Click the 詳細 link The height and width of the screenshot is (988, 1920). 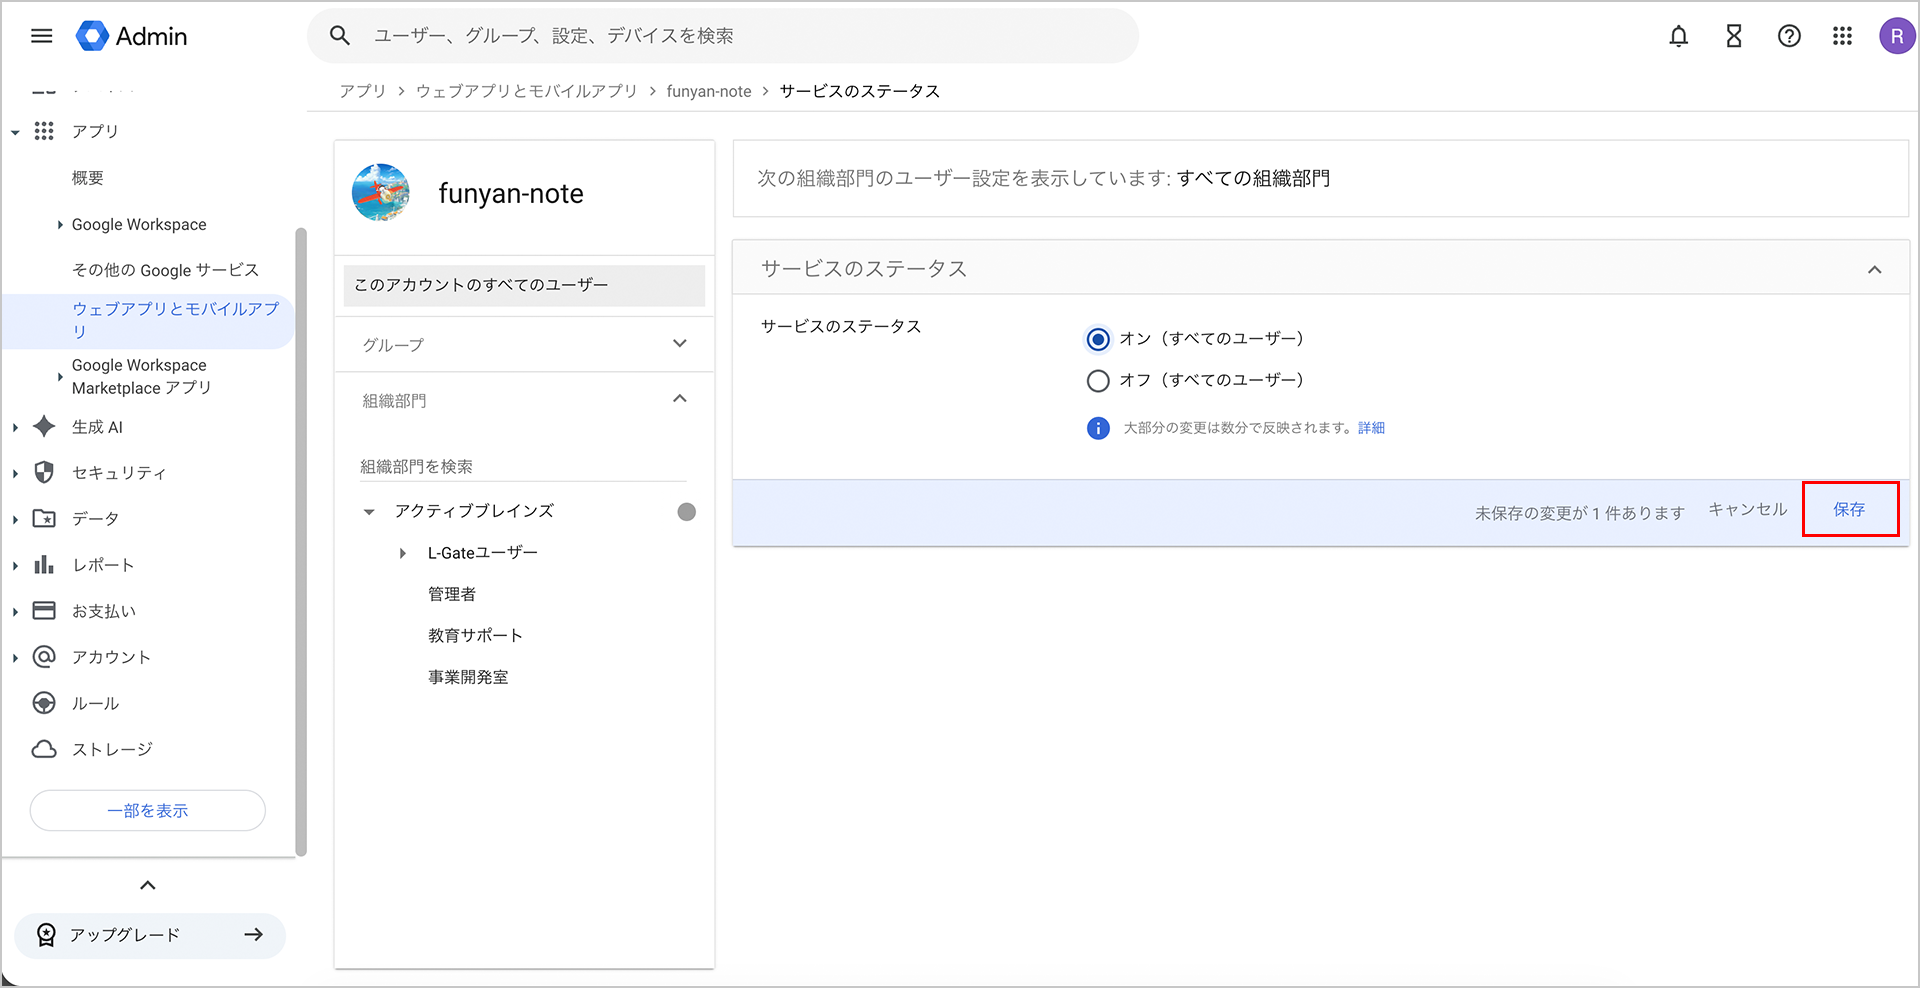[x=1371, y=428]
